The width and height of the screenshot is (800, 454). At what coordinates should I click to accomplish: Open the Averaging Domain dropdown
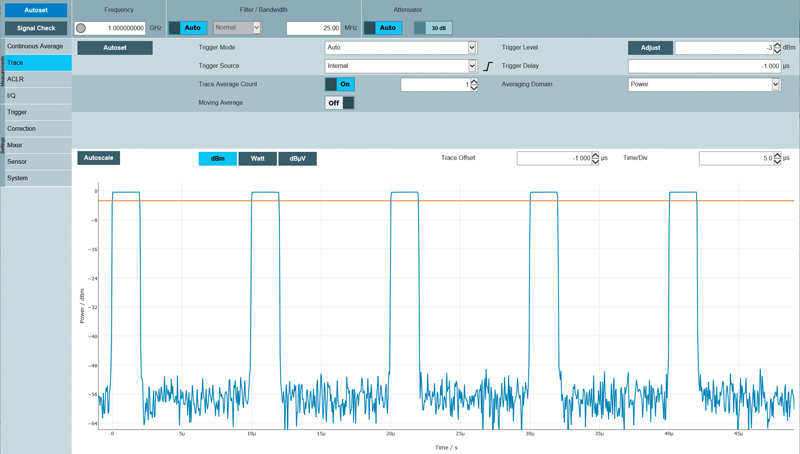pos(705,85)
